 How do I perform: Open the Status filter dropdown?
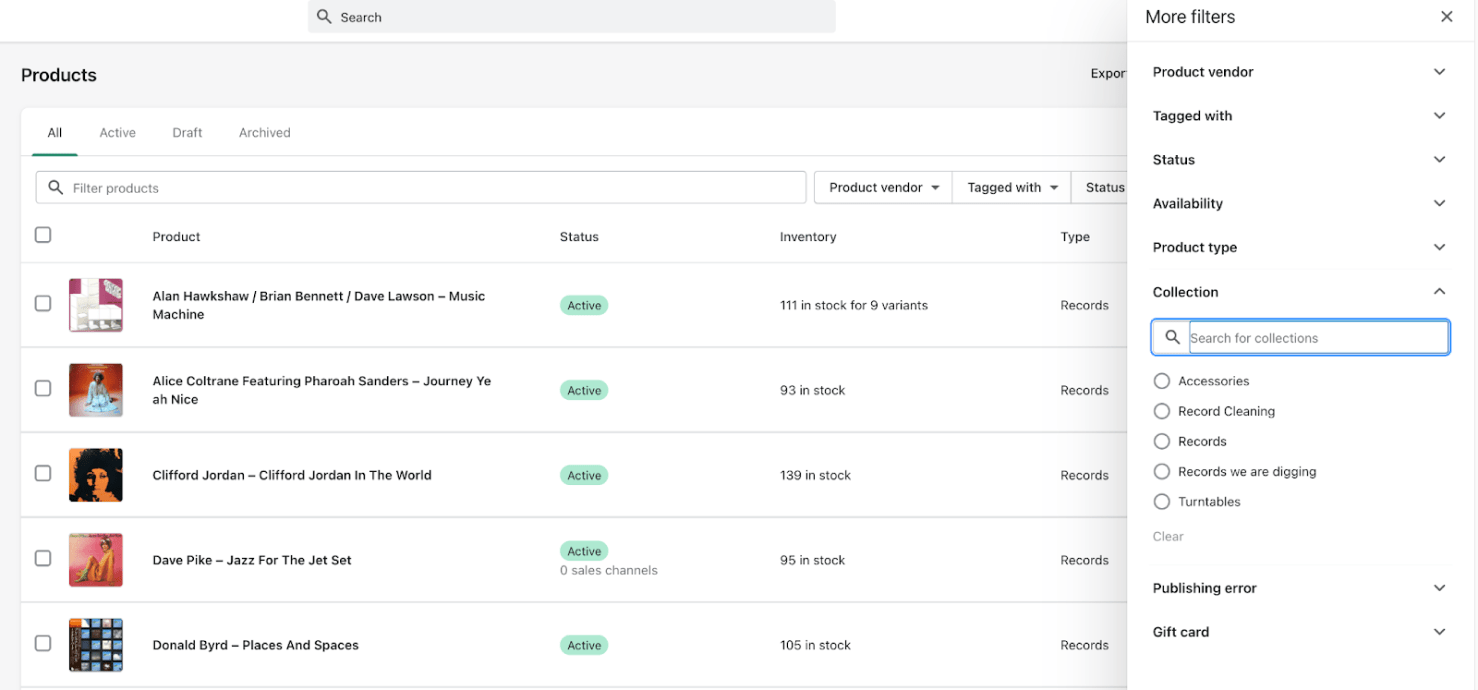tap(1104, 187)
